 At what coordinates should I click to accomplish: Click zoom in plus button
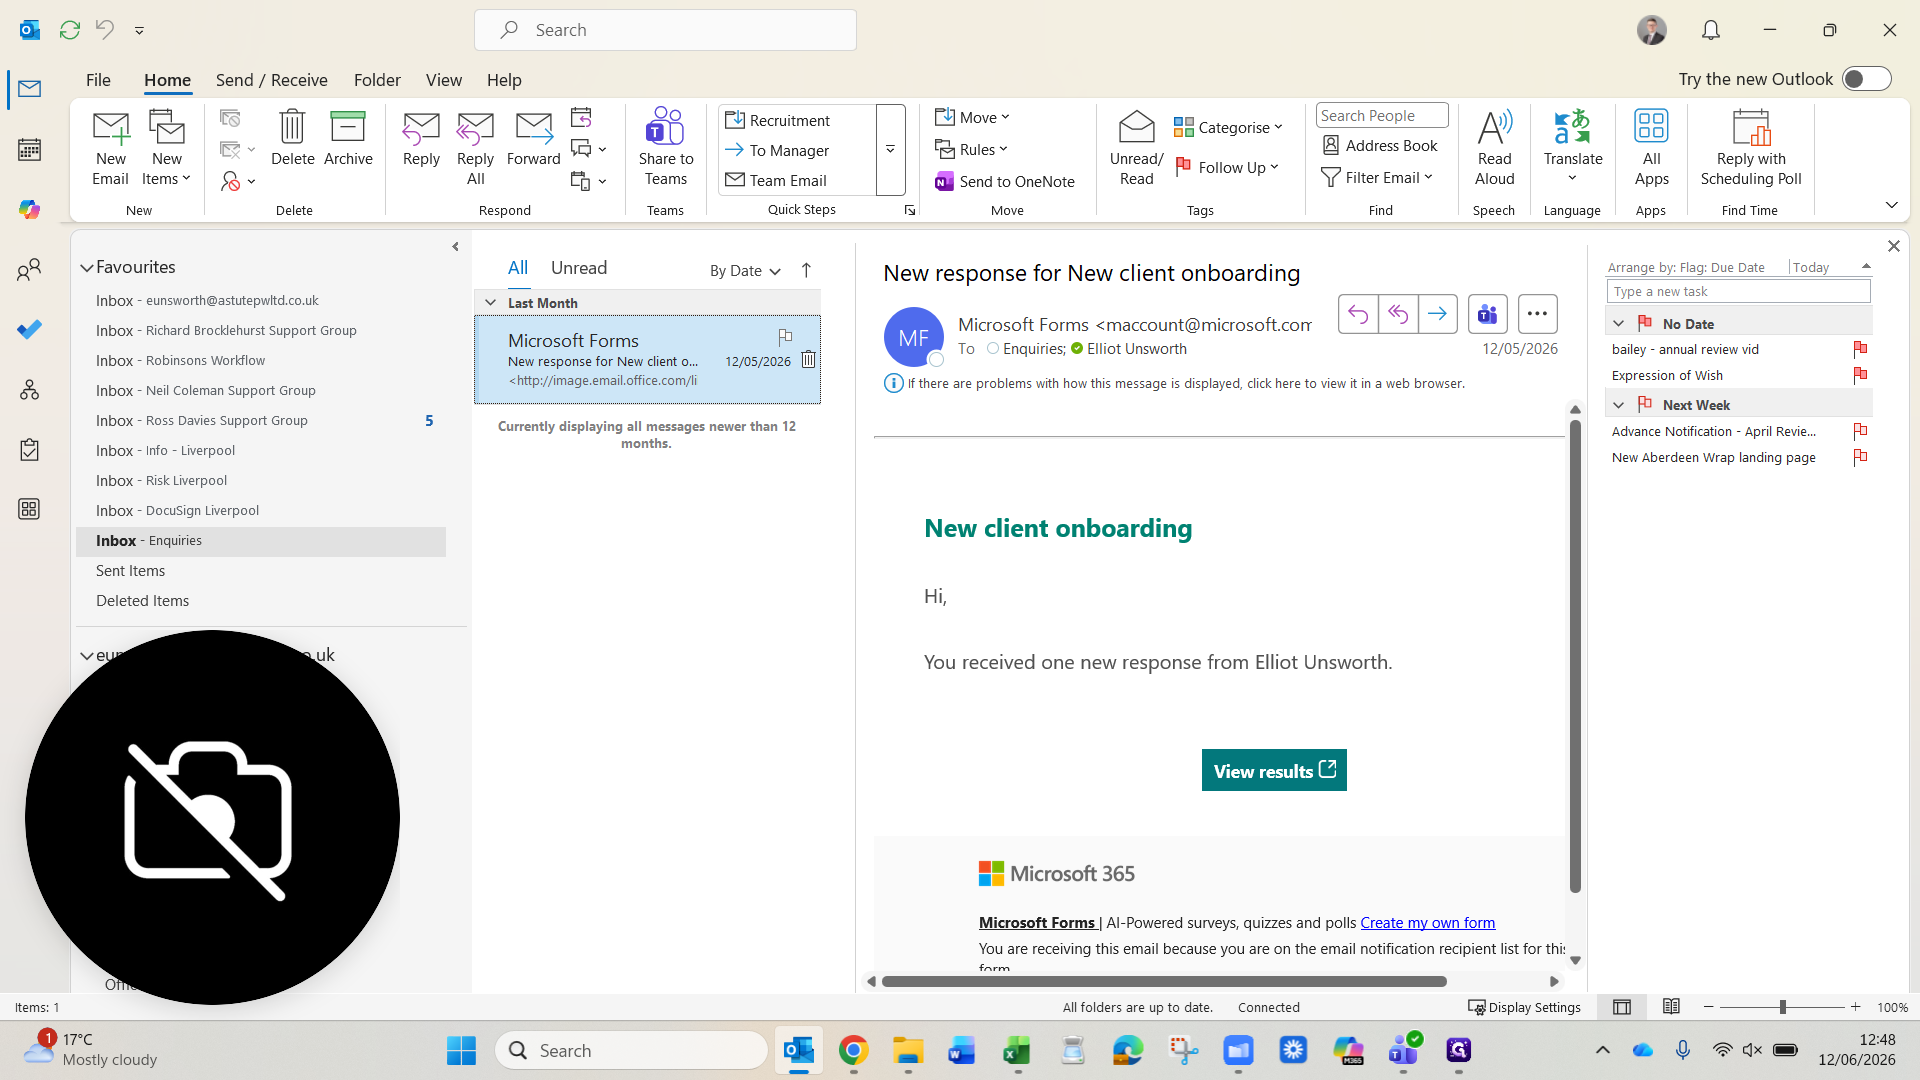(1856, 1007)
